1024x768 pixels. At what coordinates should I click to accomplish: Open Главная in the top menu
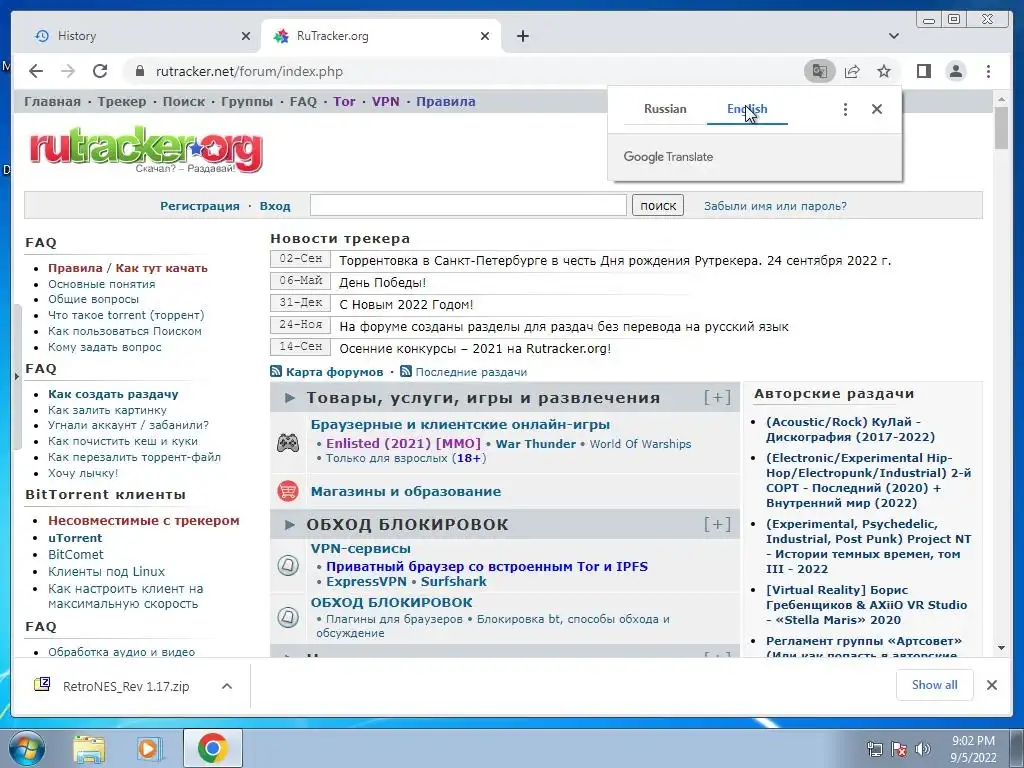click(52, 101)
